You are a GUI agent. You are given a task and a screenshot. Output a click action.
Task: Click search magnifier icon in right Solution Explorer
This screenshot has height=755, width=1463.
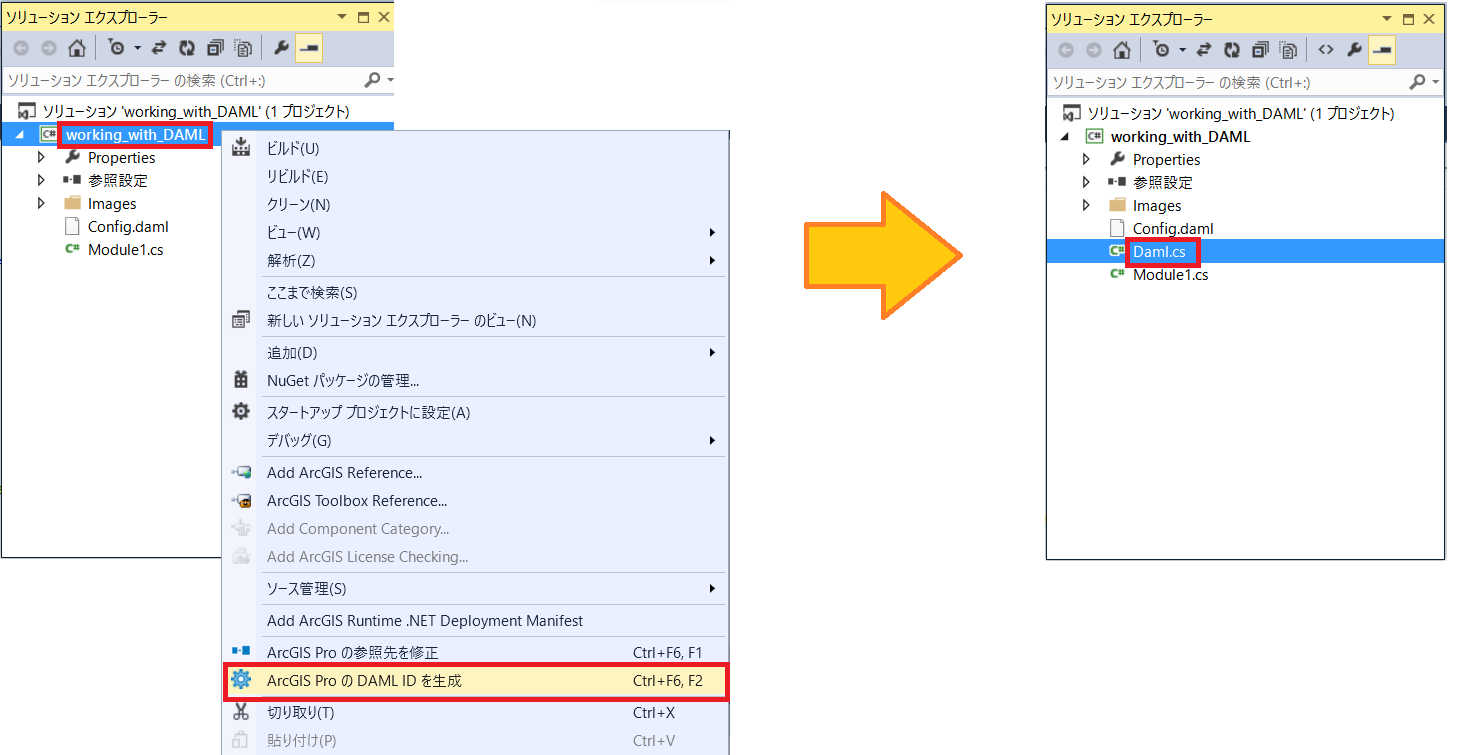pos(1418,82)
